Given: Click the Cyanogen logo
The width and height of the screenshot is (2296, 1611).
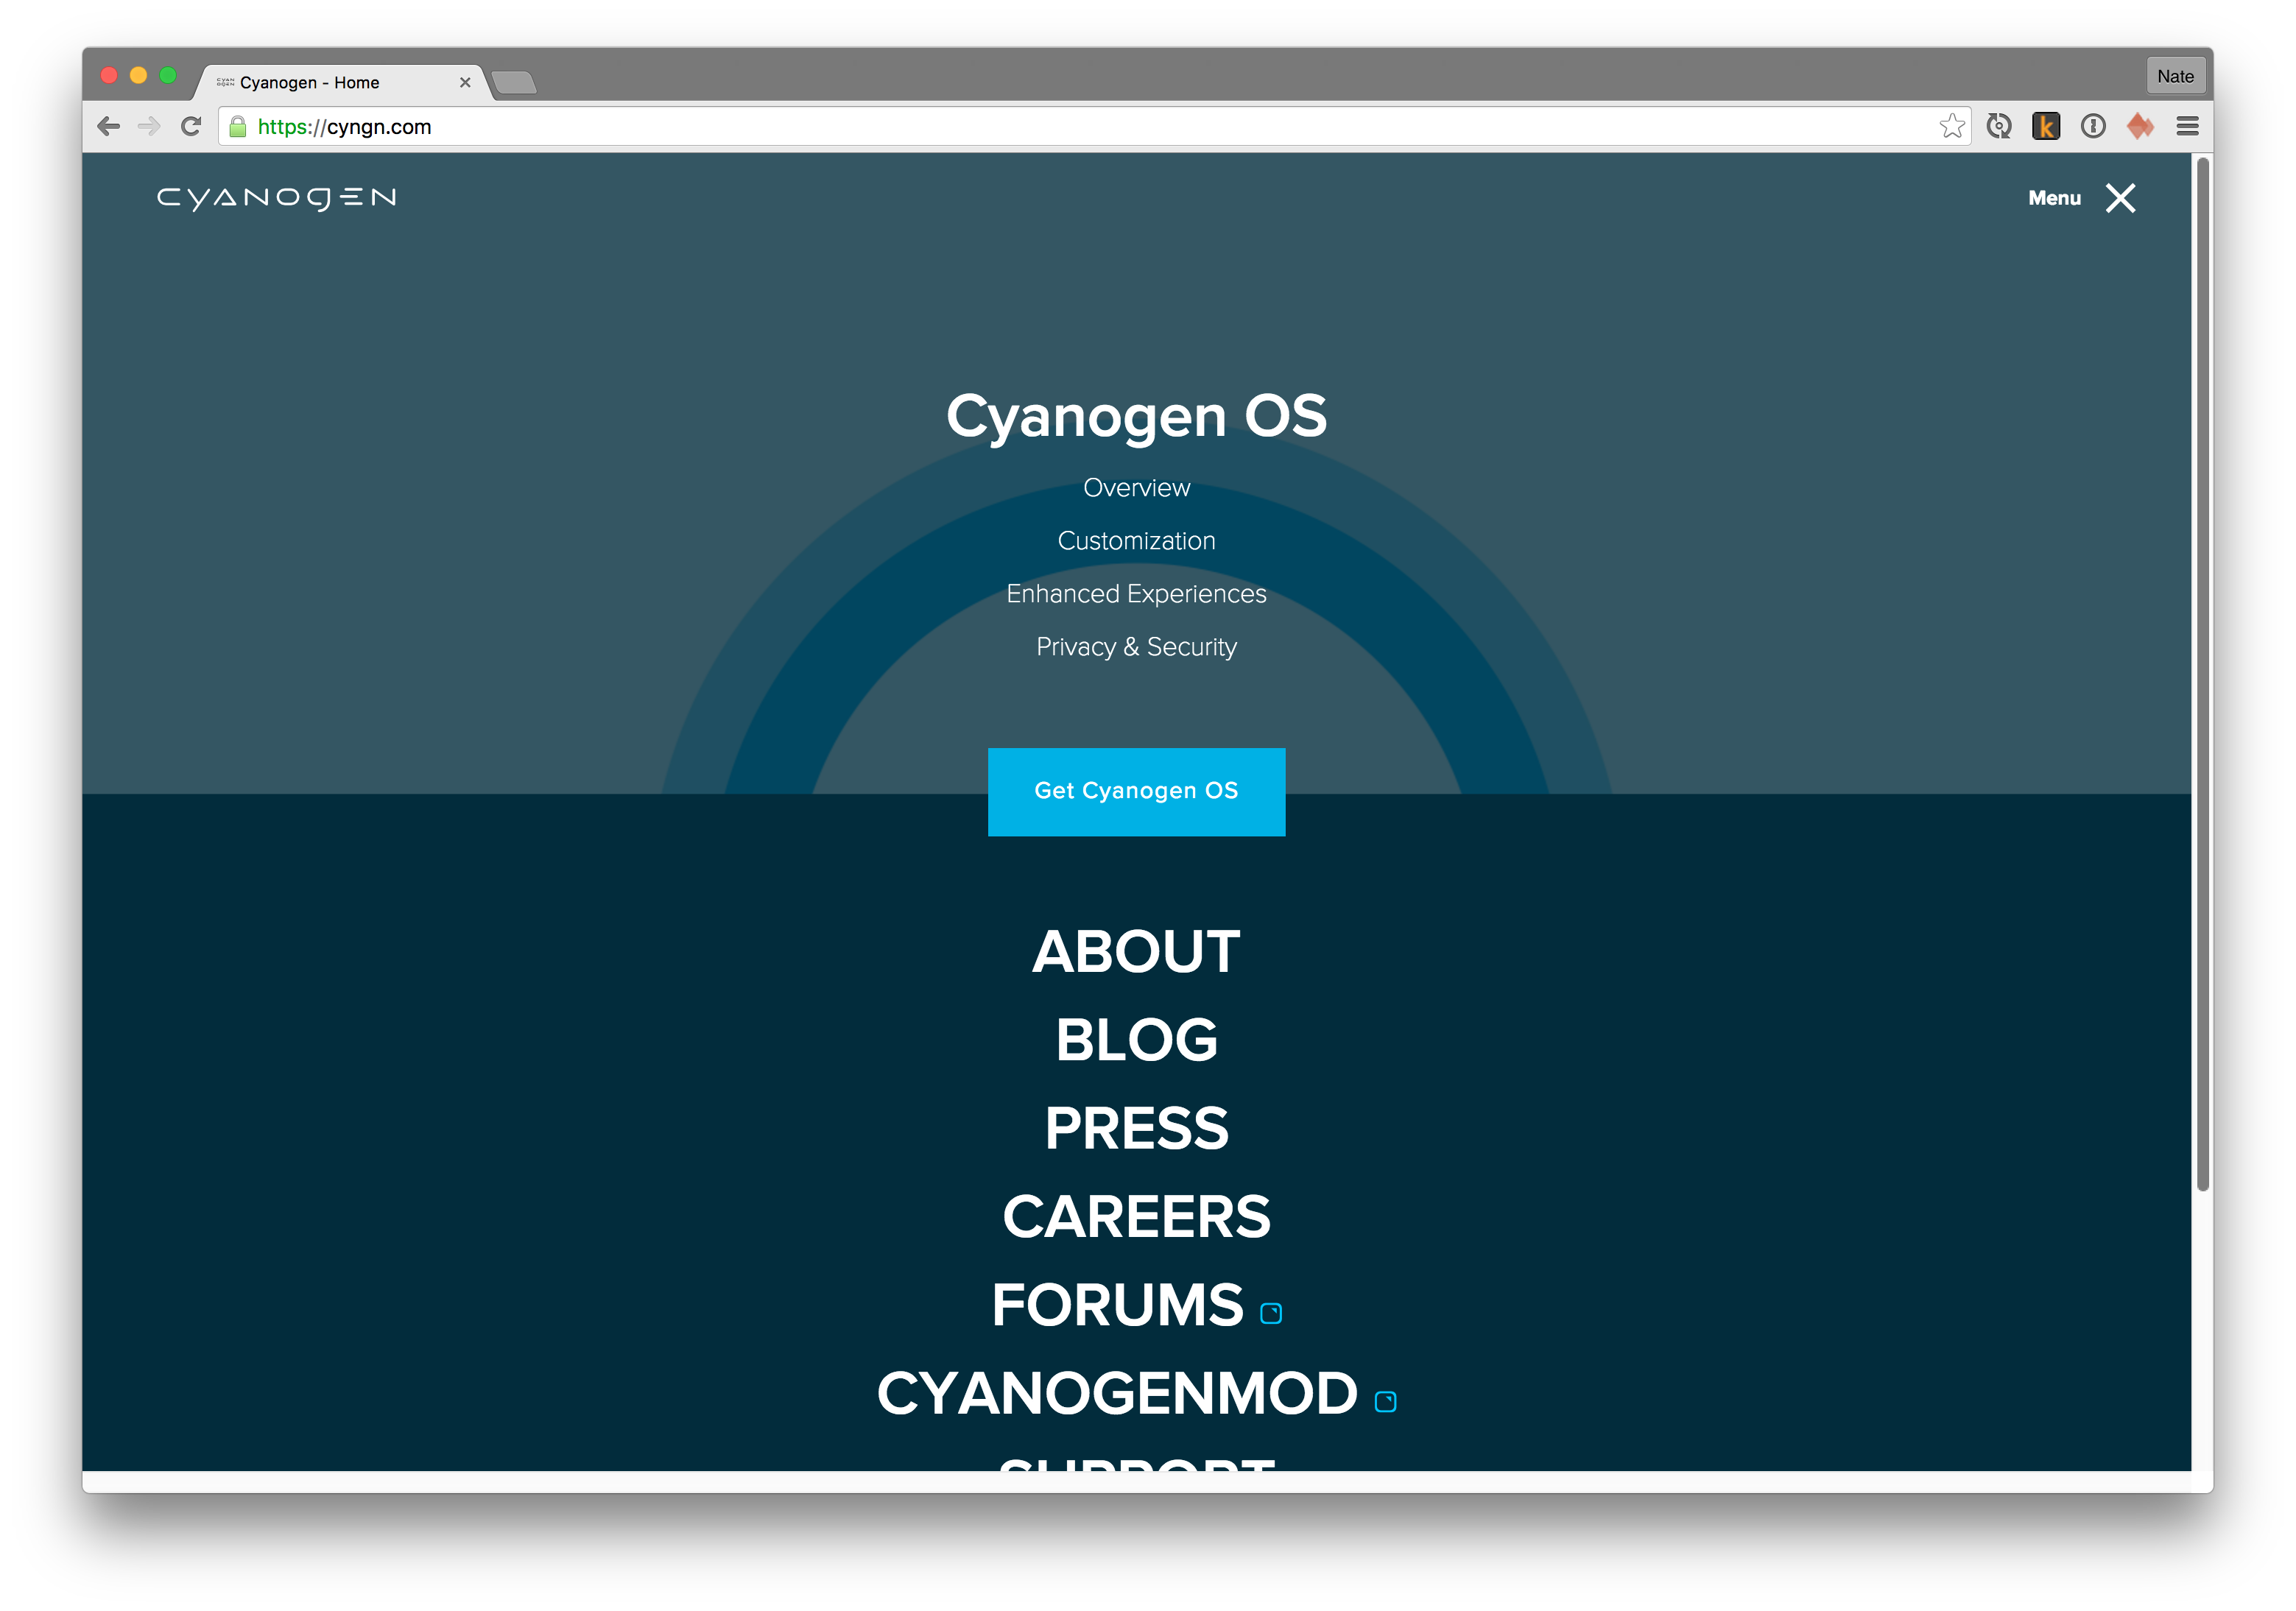Looking at the screenshot, I should pos(277,198).
